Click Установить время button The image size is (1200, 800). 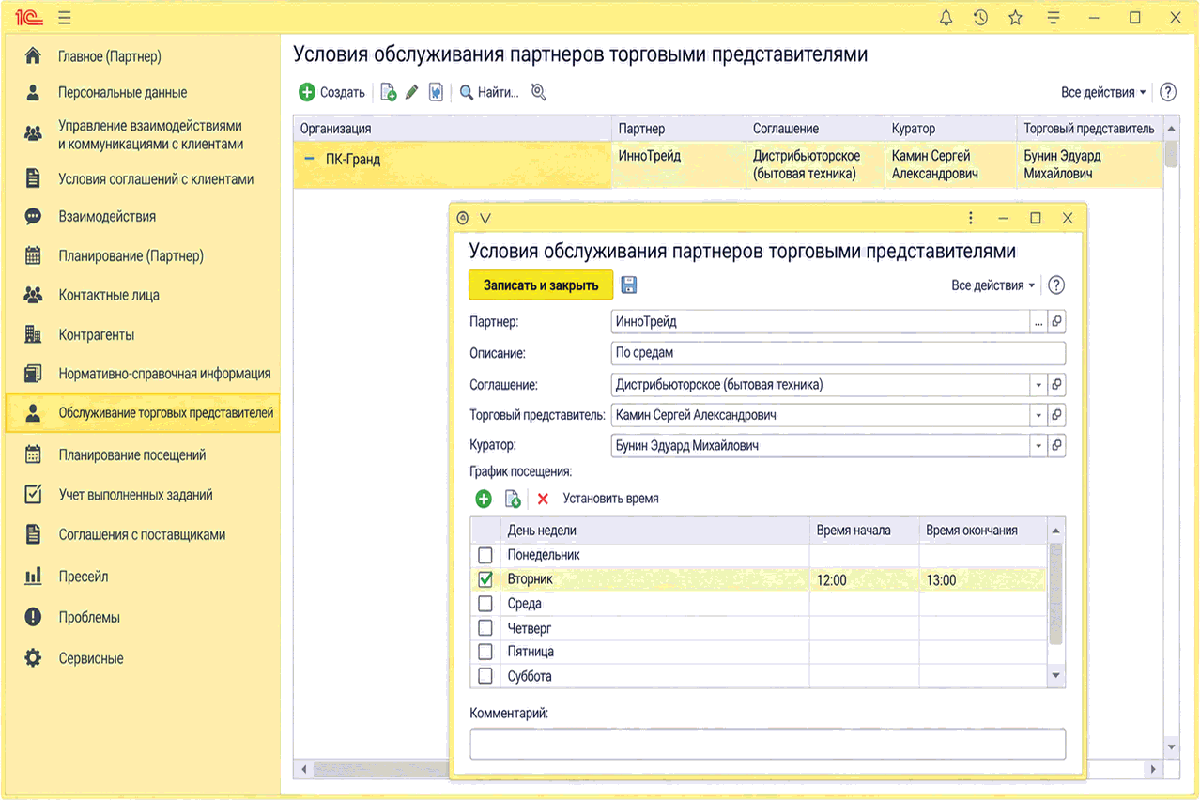point(610,498)
